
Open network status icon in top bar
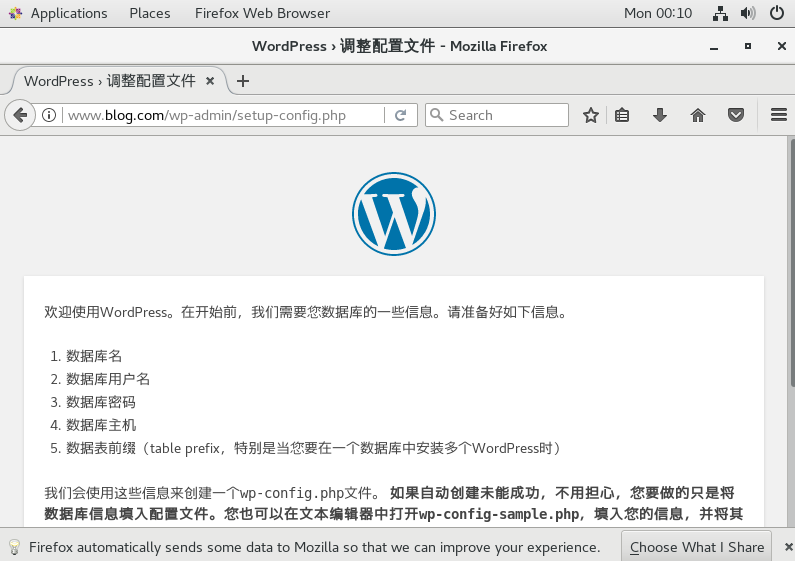720,13
